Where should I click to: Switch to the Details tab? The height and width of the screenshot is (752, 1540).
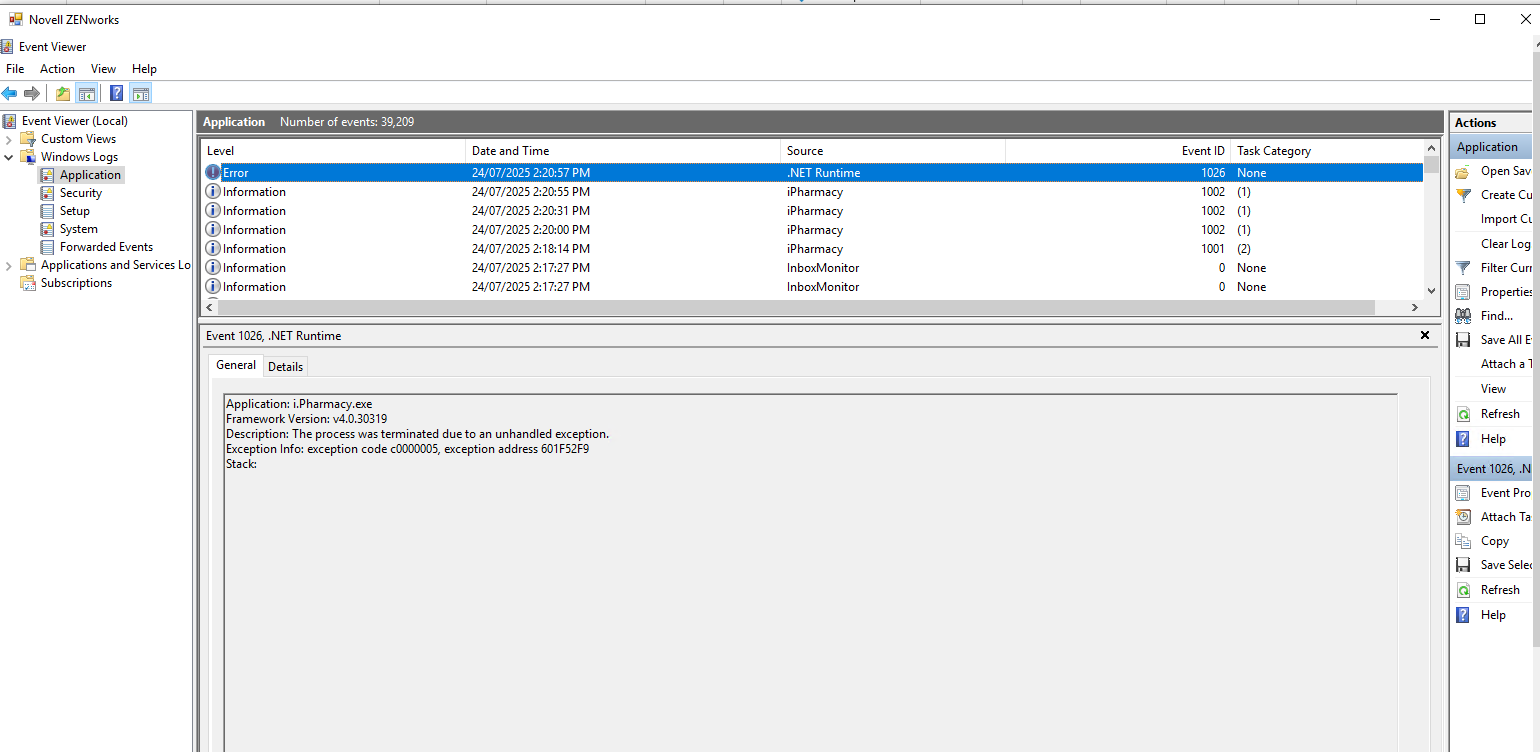pos(285,367)
